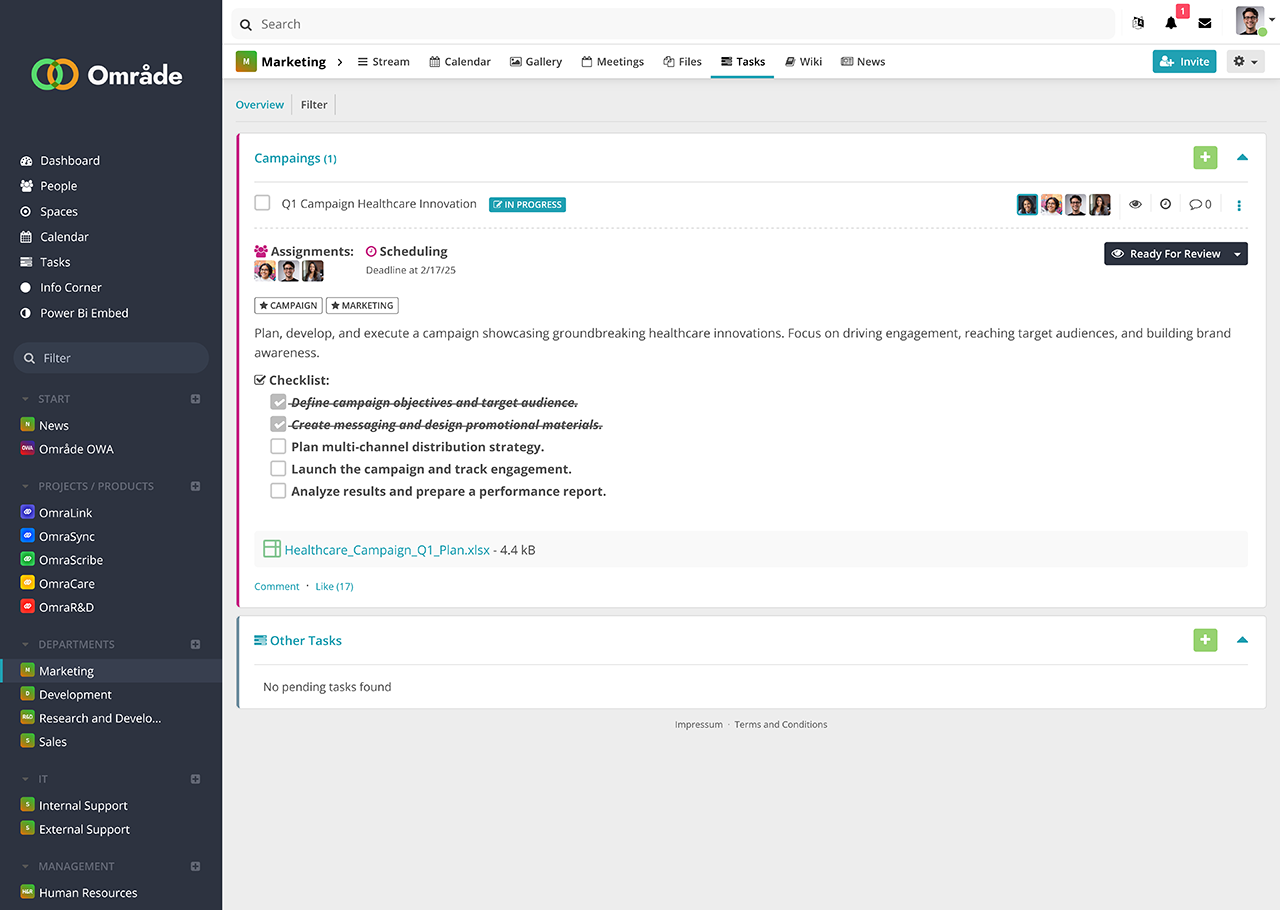Check 'Plan multi-channel distribution strategy' item
The image size is (1280, 910).
278,447
